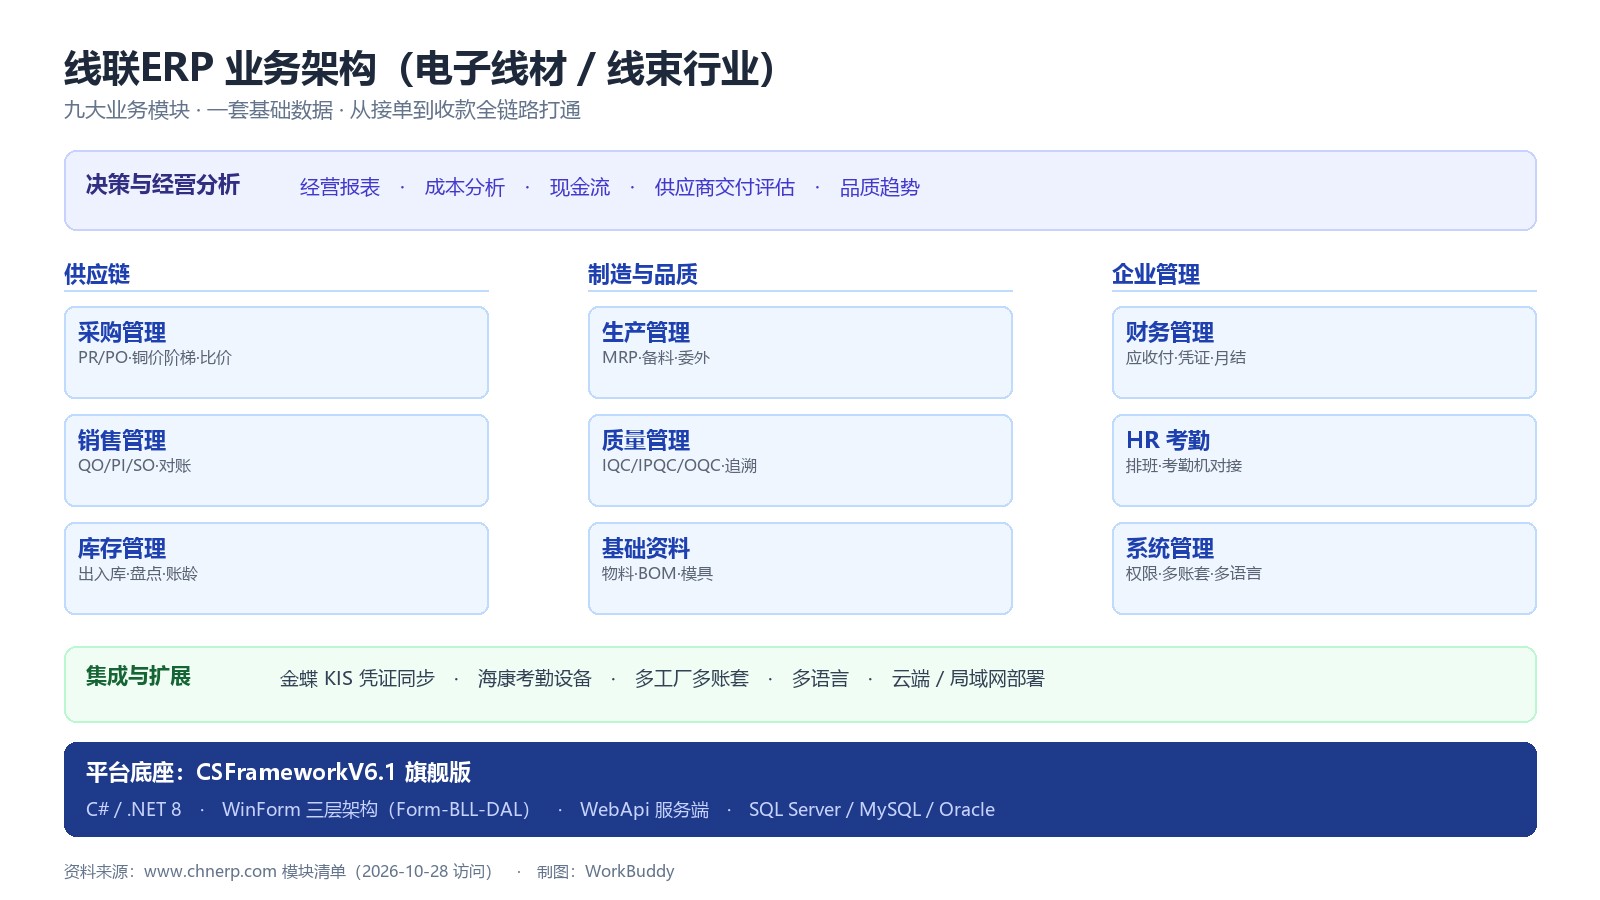Open the 质量管理 module title
The height and width of the screenshot is (900, 1600).
coord(646,440)
